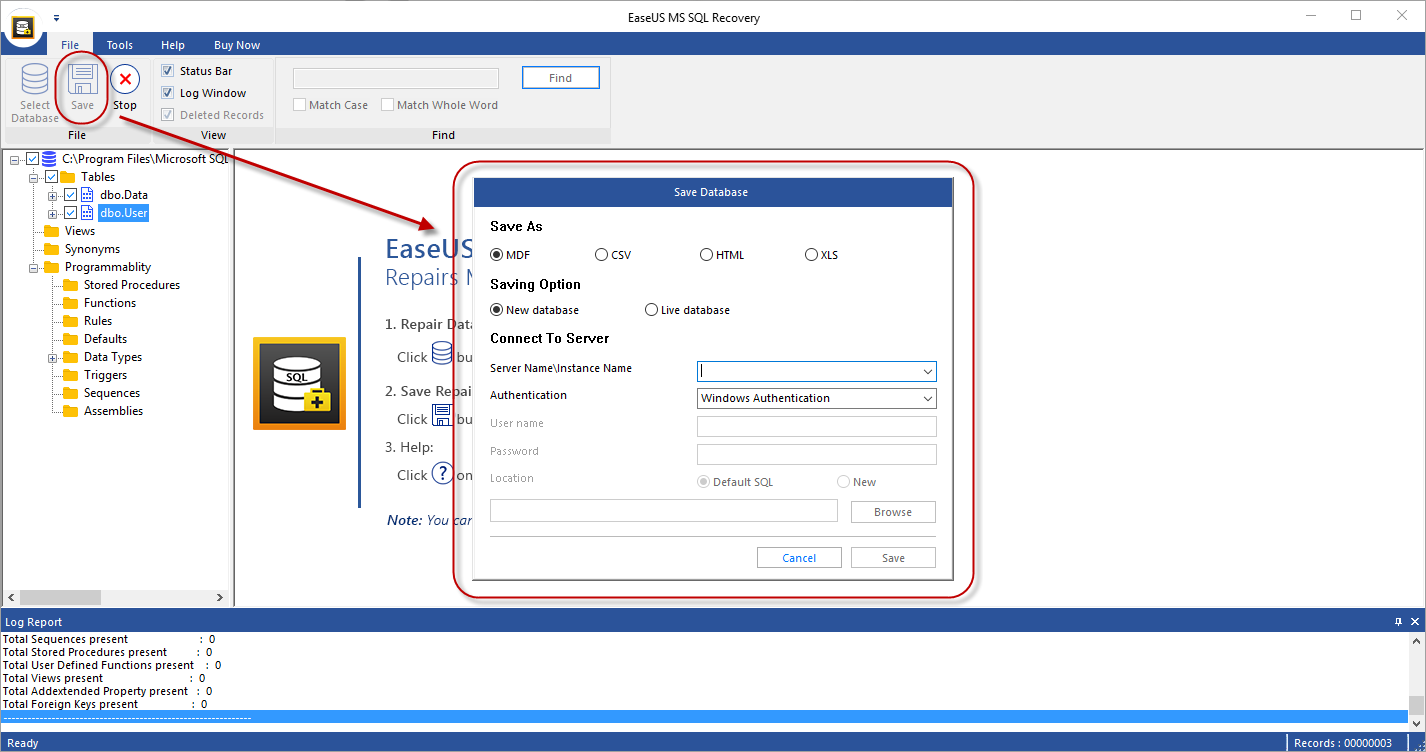Select HTML save format radio button
This screenshot has width=1426, height=752.
[x=706, y=255]
